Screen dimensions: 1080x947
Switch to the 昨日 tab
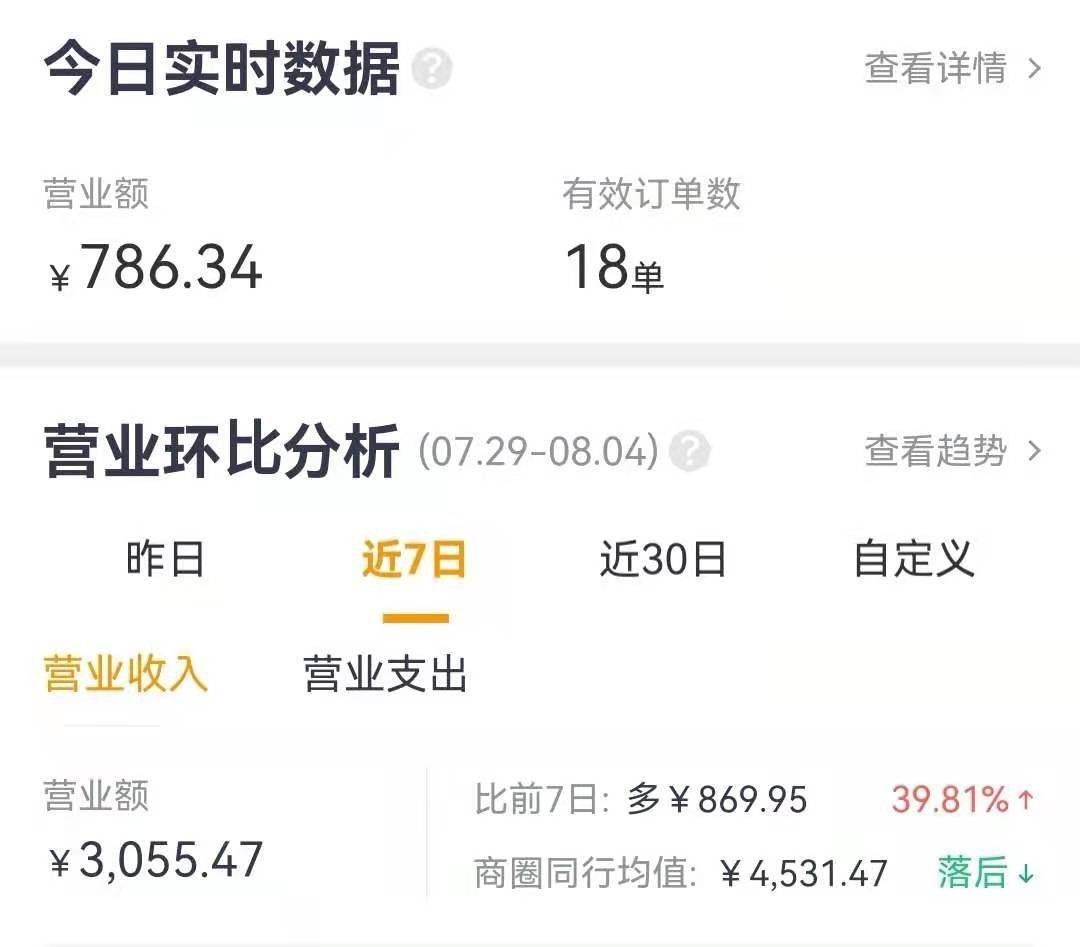coord(165,558)
